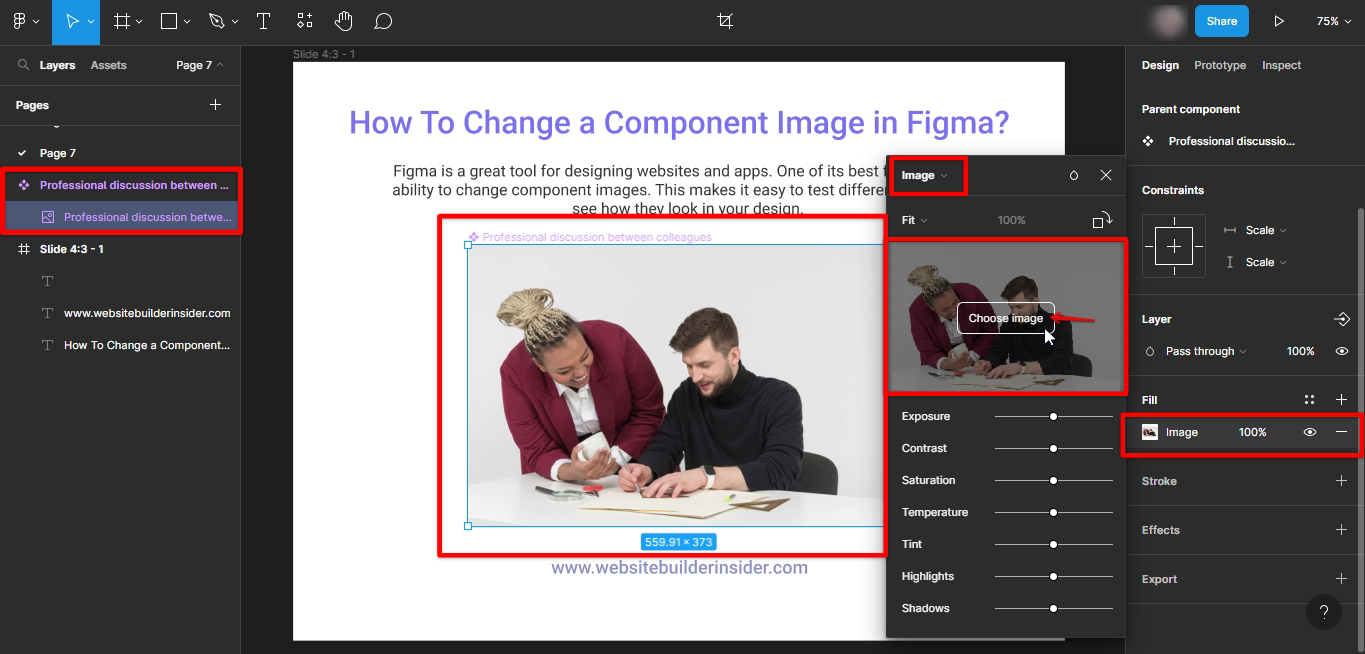The height and width of the screenshot is (654, 1365).
Task: Add a new page with plus icon
Action: (x=215, y=105)
